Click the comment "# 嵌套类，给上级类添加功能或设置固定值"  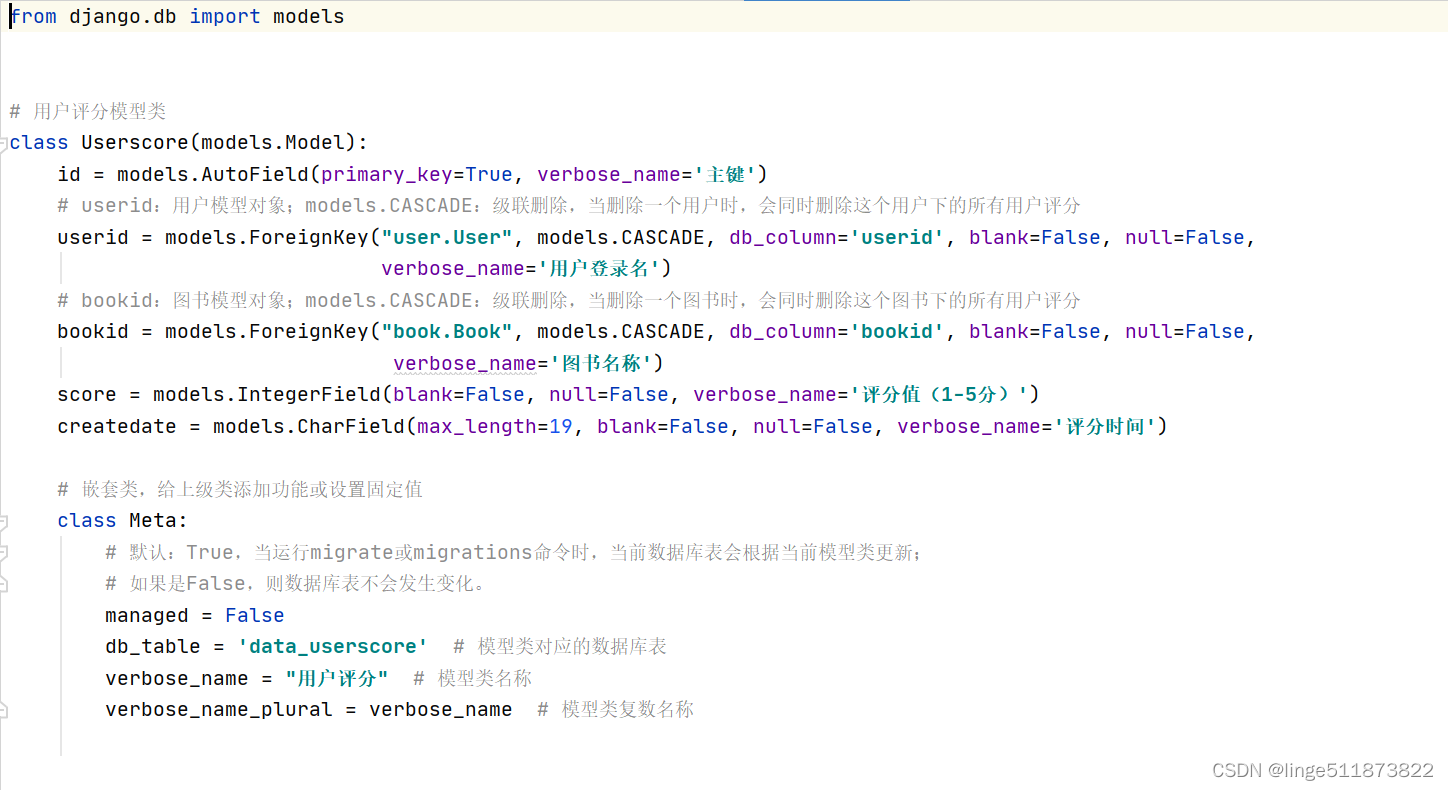point(240,489)
